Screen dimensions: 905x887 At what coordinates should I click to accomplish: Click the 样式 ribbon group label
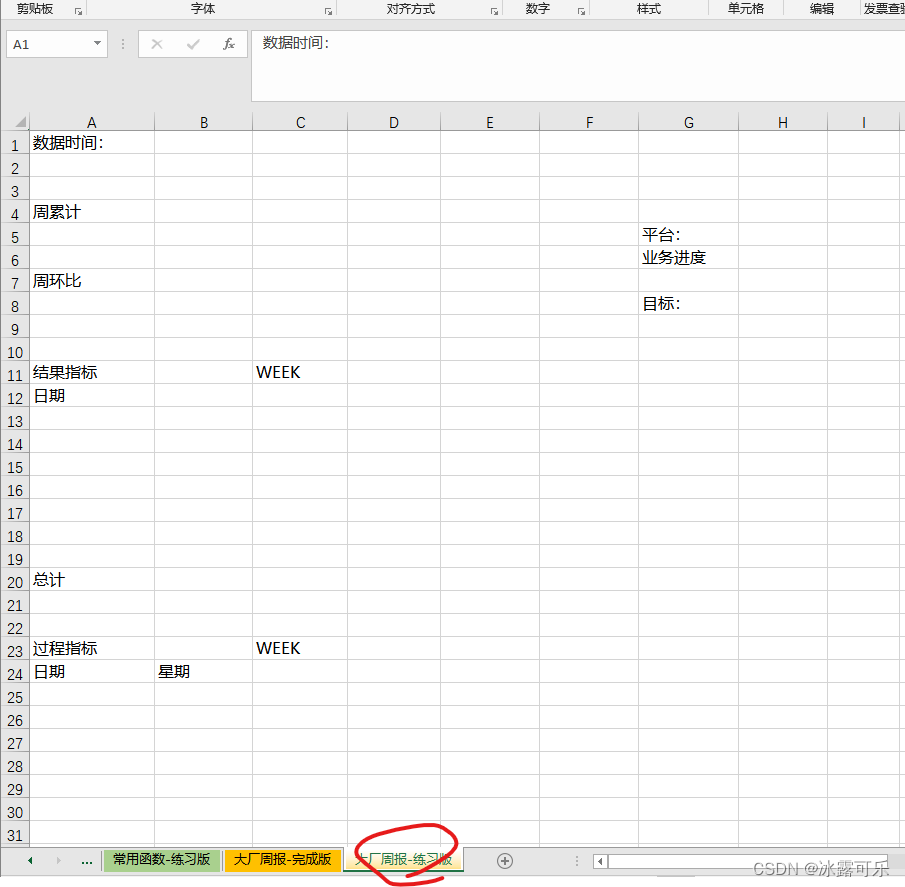[x=649, y=9]
